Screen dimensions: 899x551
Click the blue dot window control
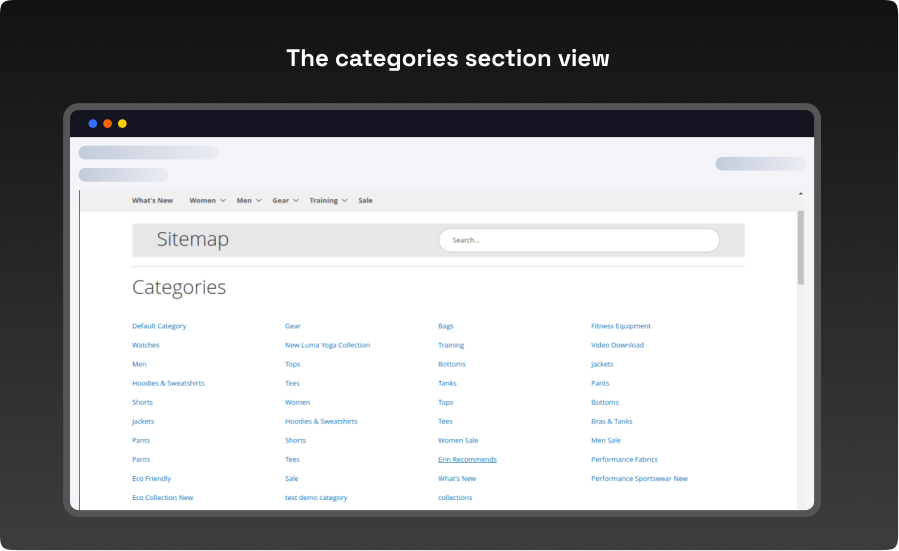point(93,124)
